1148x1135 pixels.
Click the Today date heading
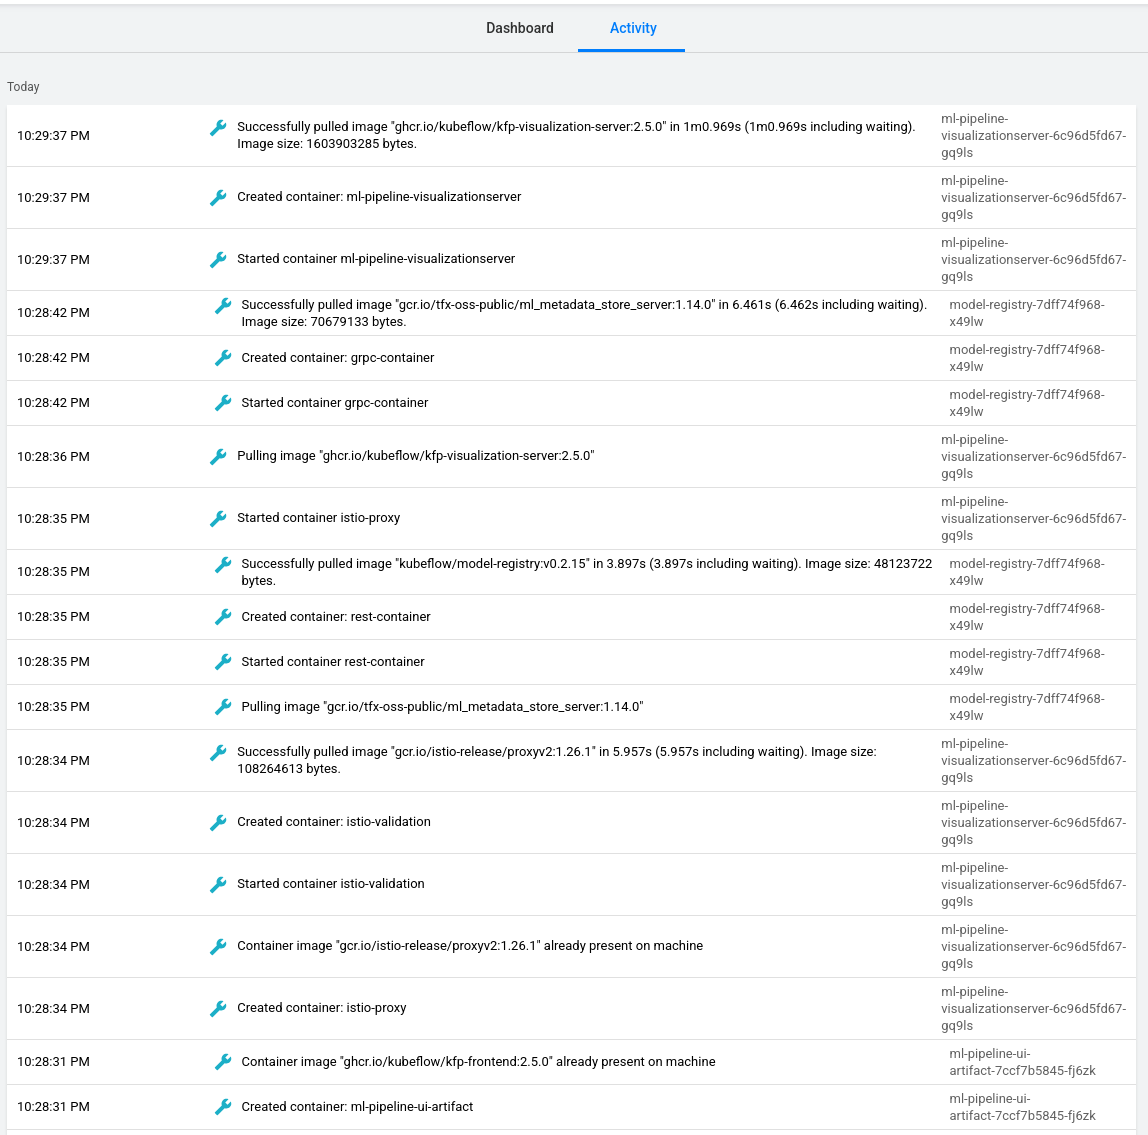[x=23, y=86]
